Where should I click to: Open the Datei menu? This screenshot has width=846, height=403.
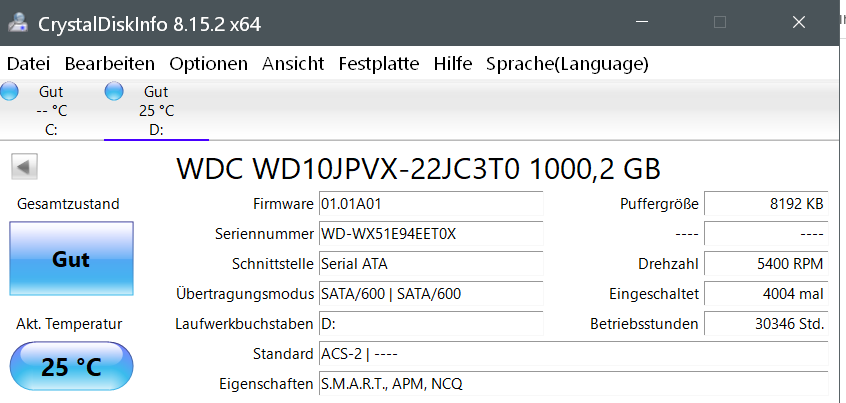pos(28,64)
